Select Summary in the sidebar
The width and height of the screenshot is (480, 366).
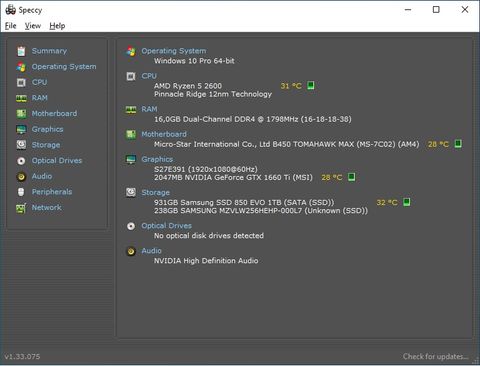[x=49, y=51]
